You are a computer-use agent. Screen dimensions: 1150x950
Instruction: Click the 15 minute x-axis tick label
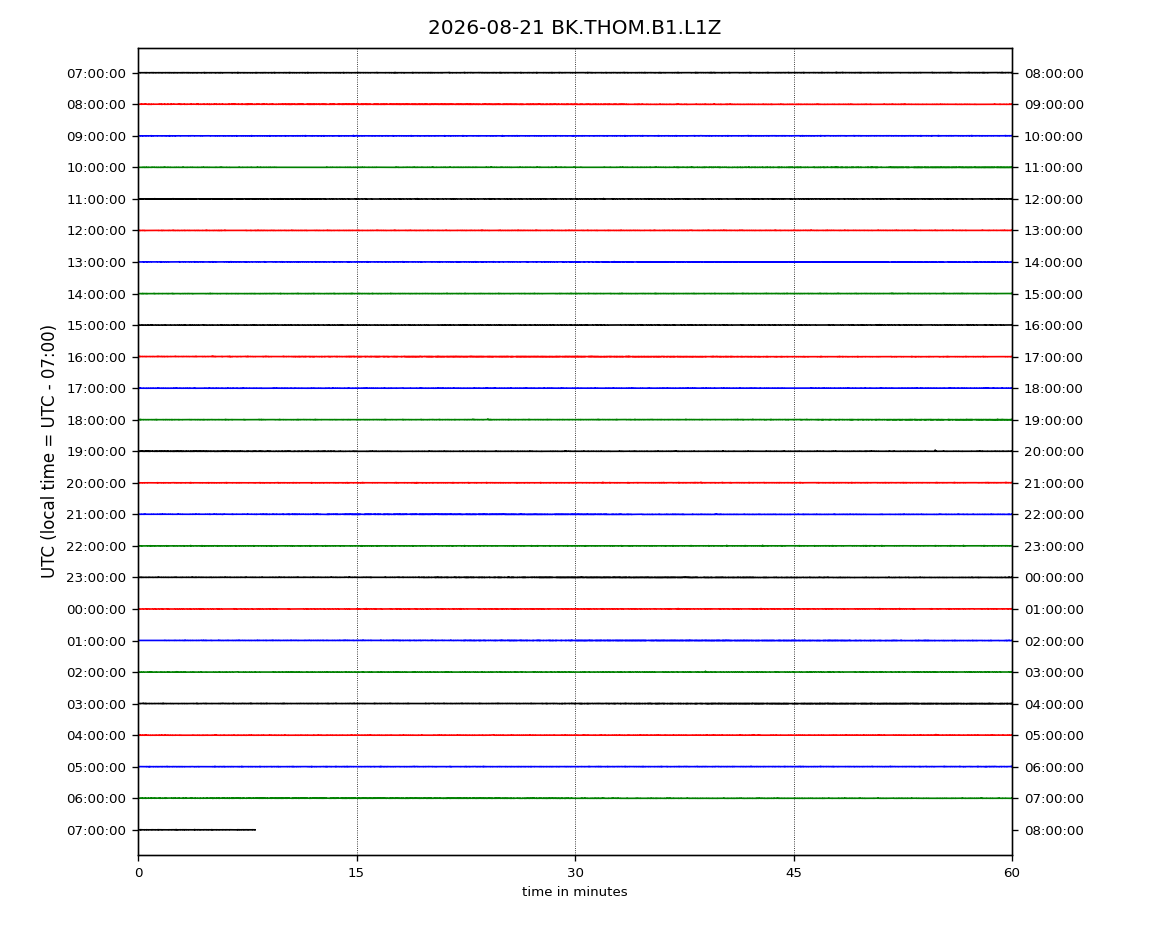pos(356,873)
